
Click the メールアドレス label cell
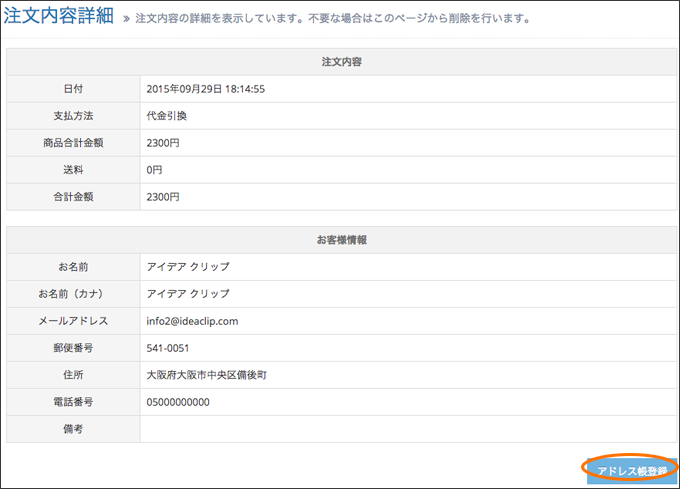tap(73, 321)
